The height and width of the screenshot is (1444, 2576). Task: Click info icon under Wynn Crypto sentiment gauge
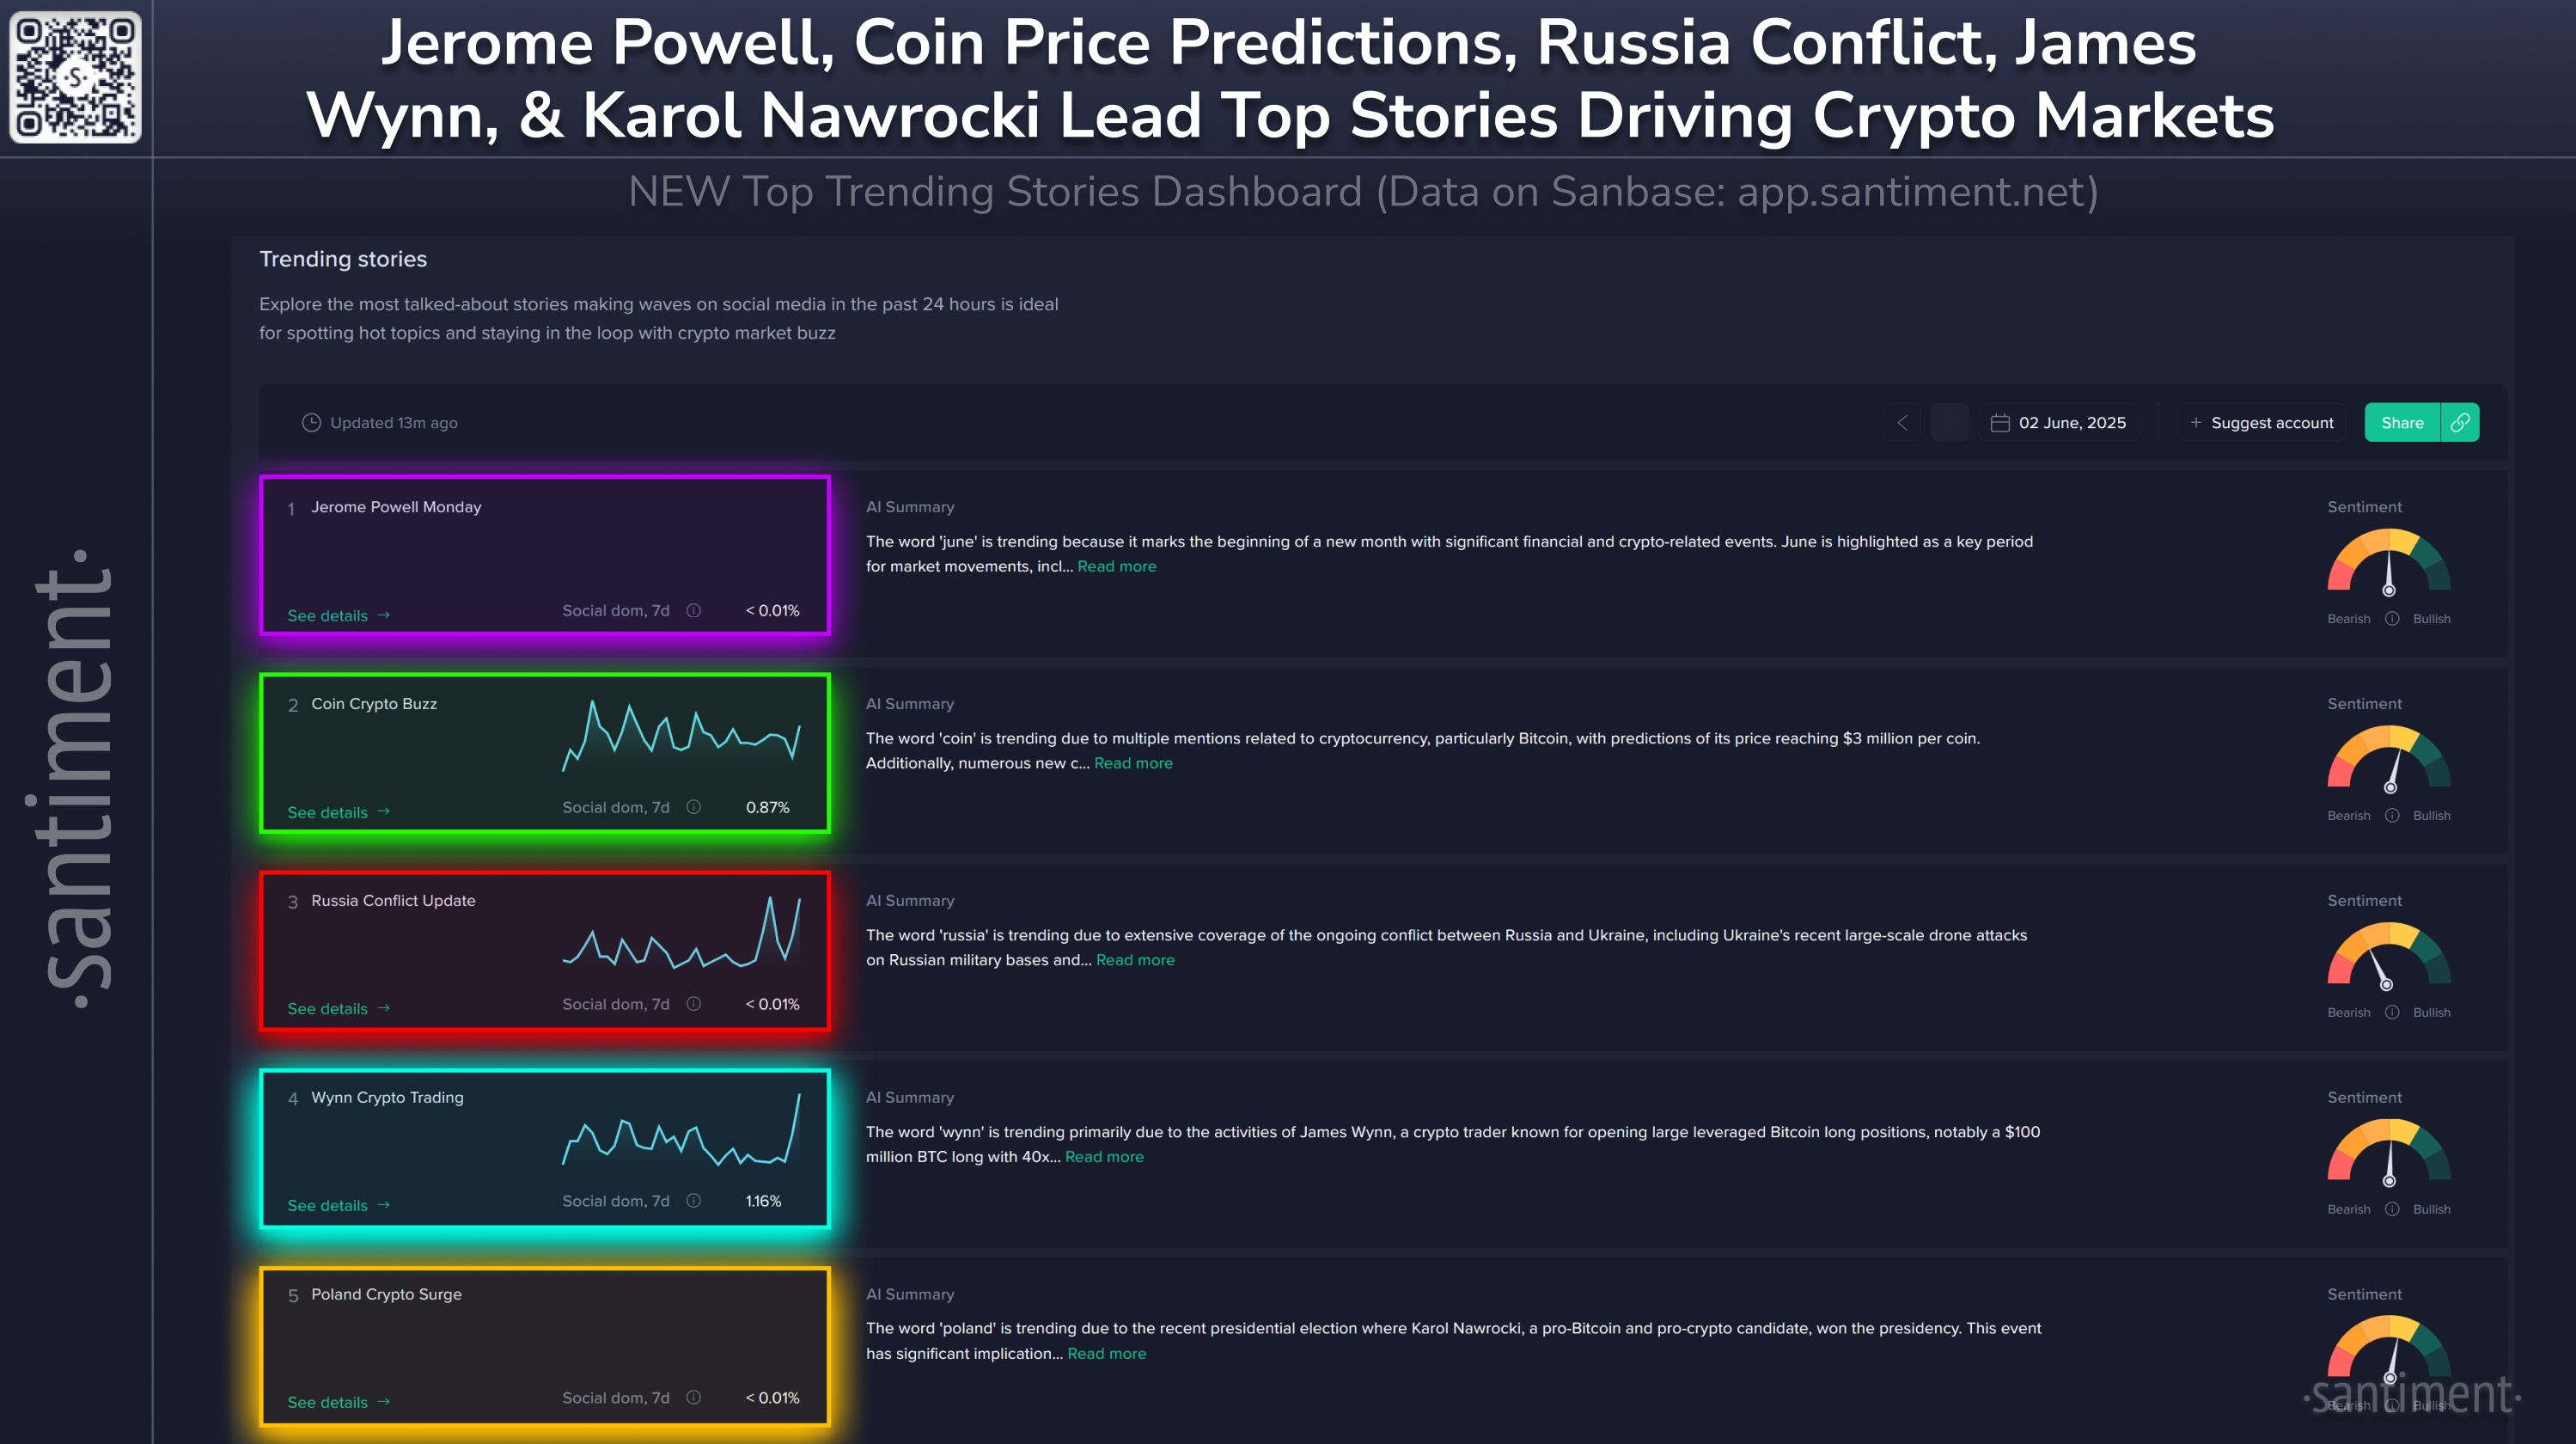[x=2391, y=1209]
